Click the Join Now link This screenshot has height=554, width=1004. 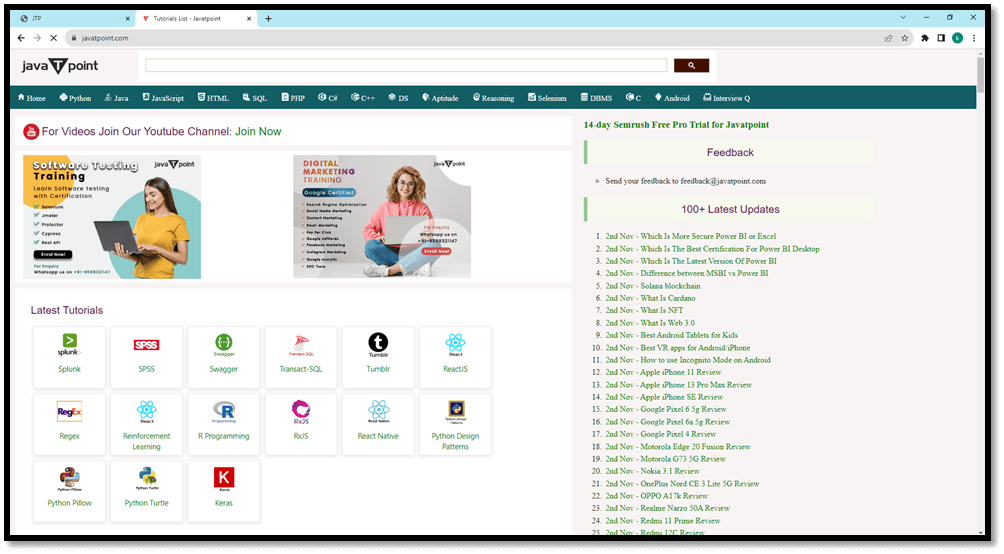(258, 131)
